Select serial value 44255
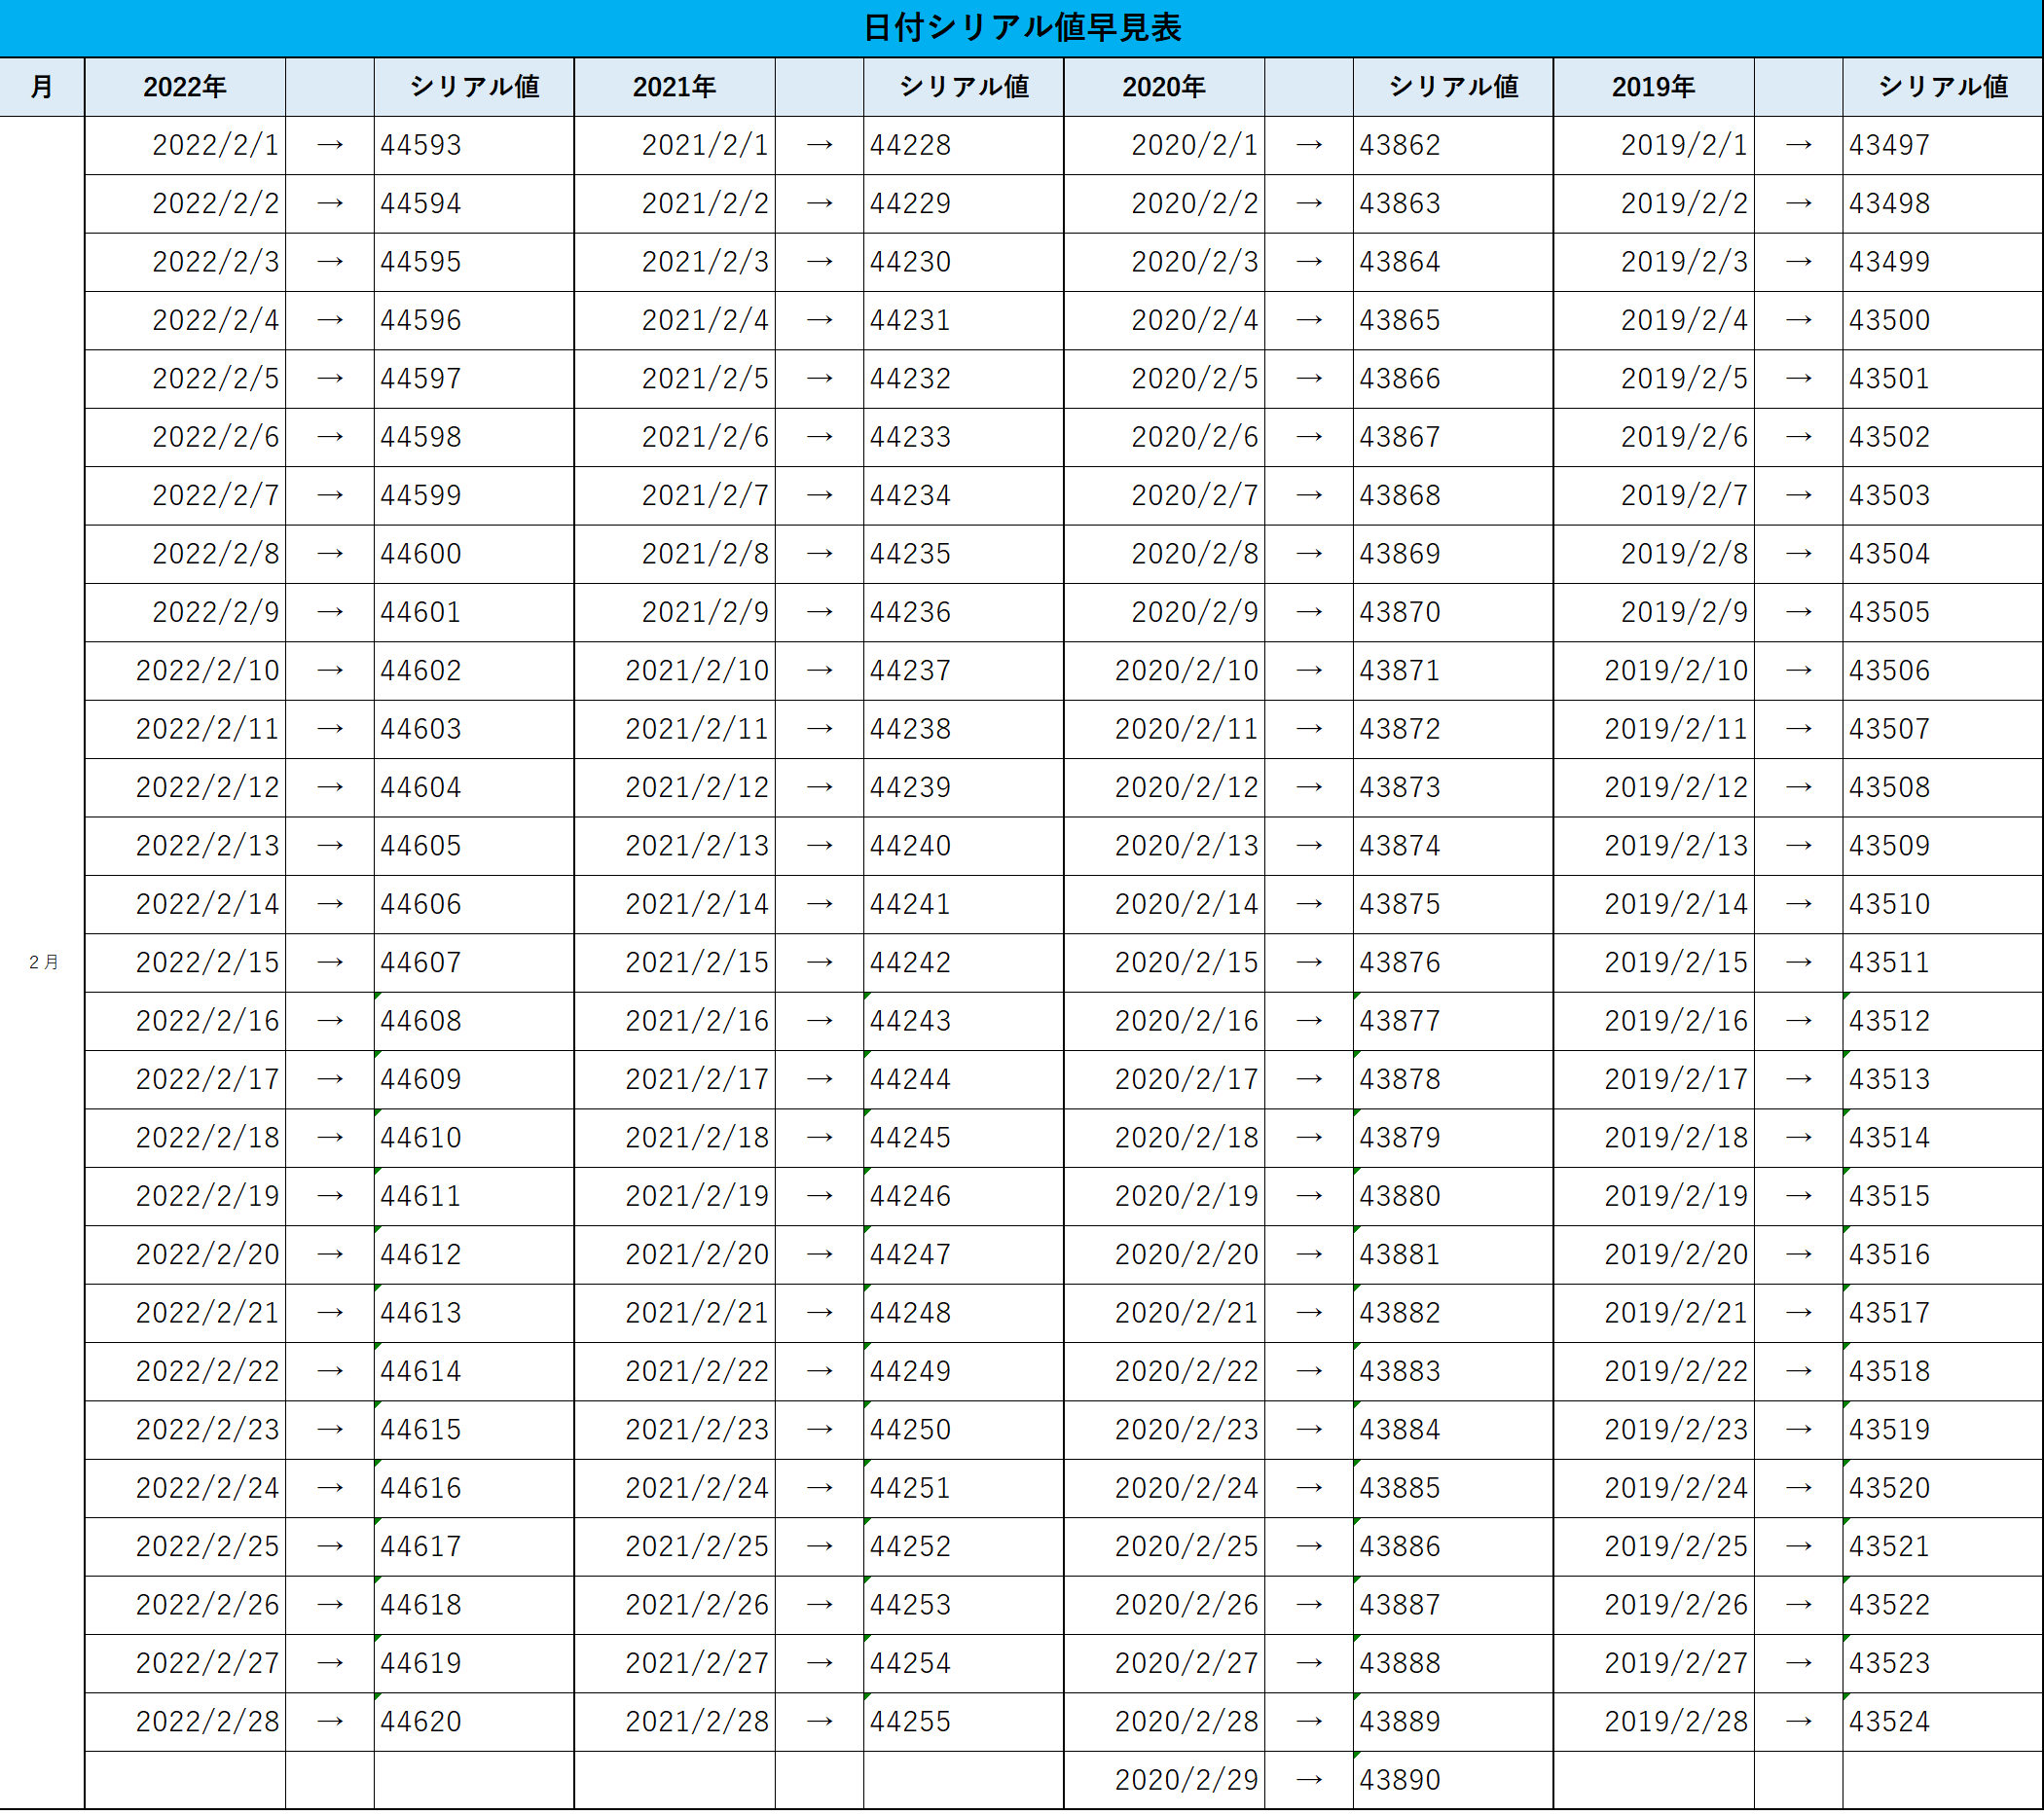Screen dimensions: 2044x1815 964,1722
